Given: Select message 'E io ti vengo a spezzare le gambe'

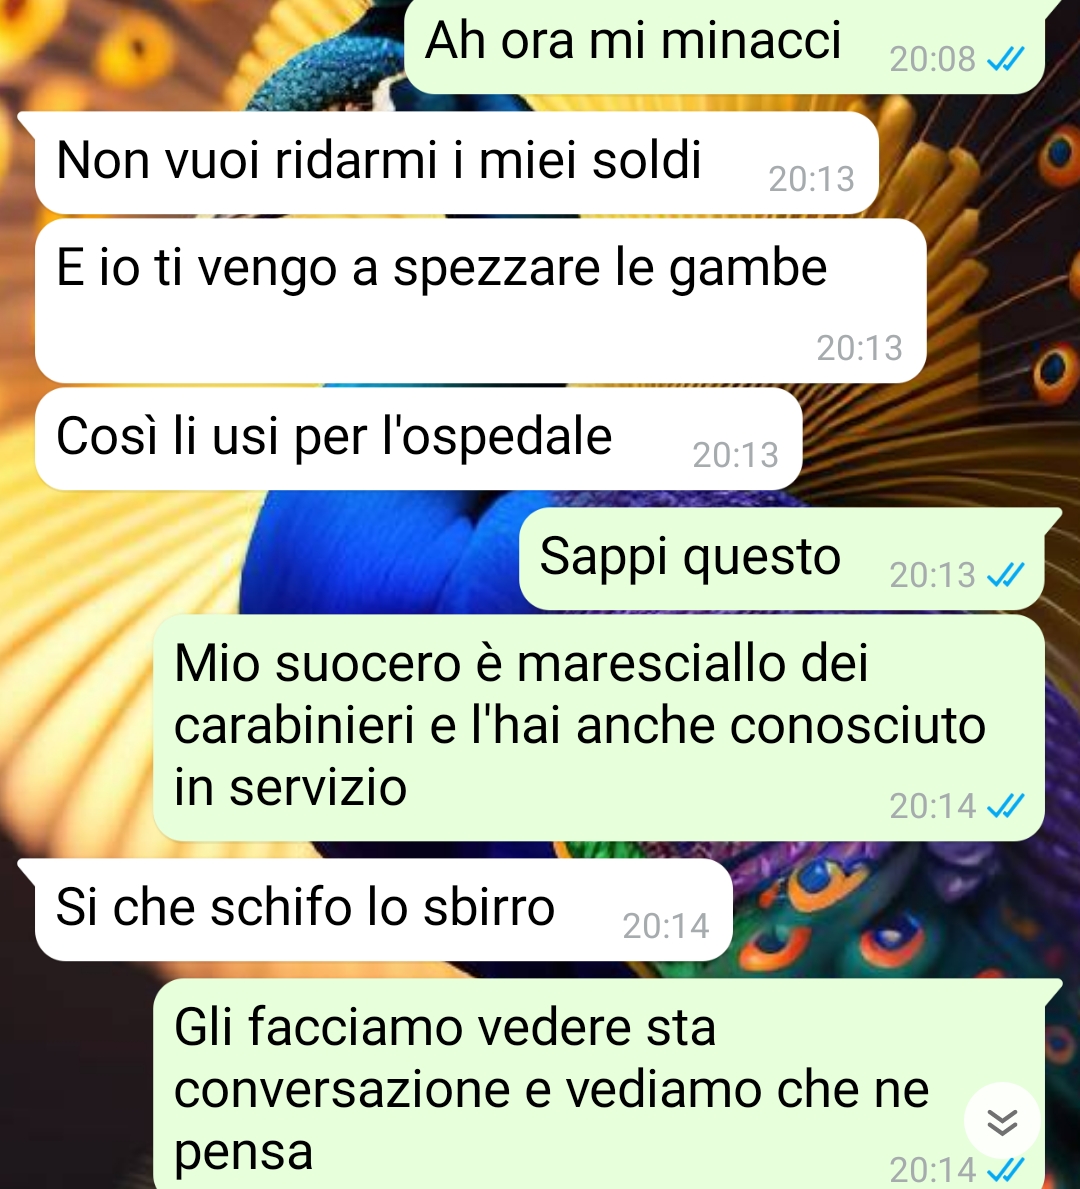Looking at the screenshot, I should pyautogui.click(x=481, y=301).
